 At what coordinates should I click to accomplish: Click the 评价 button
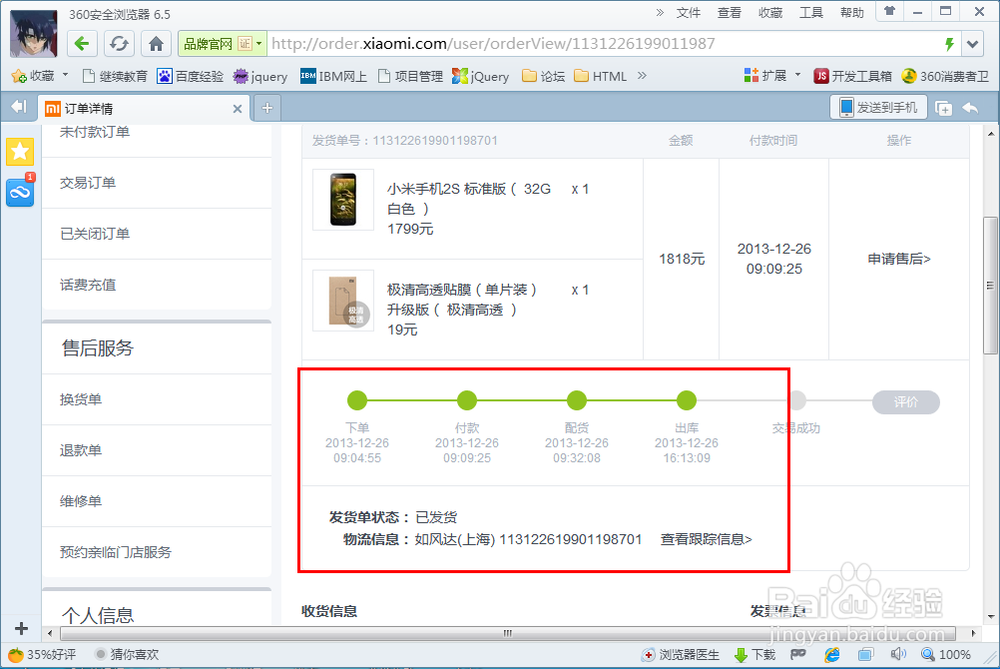[906, 402]
